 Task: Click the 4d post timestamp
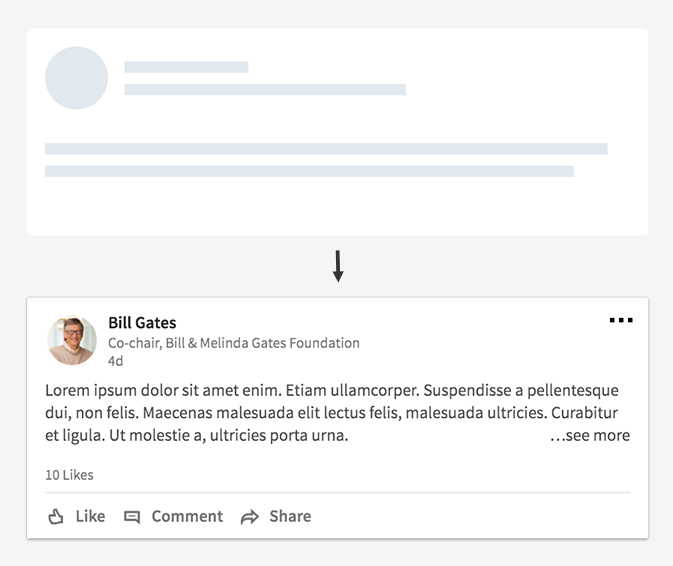(115, 361)
